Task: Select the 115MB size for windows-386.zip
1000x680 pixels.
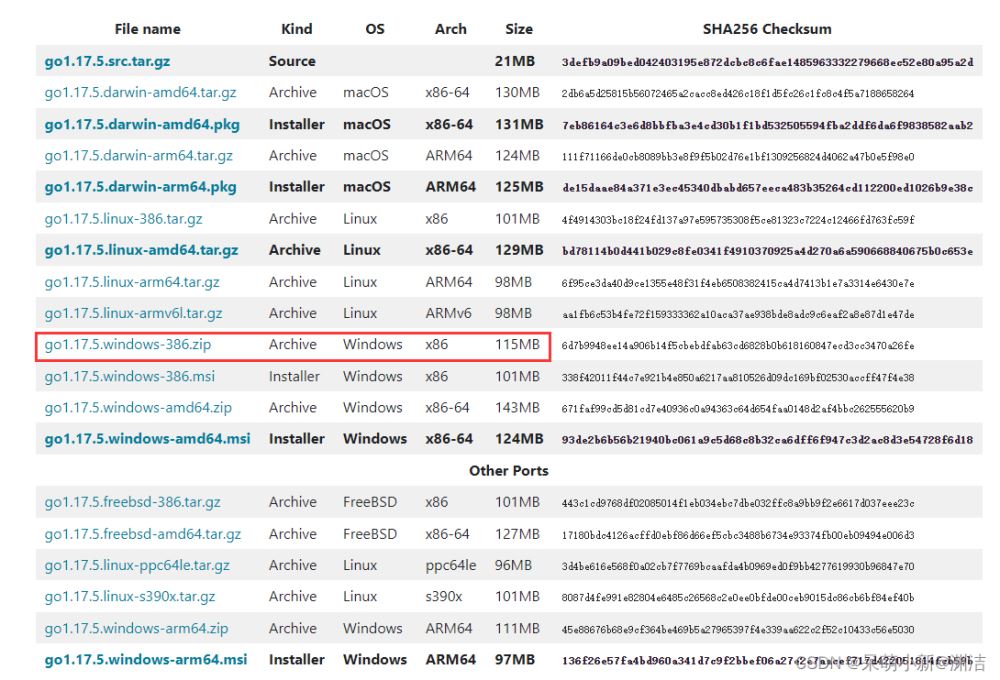Action: pyautogui.click(x=517, y=344)
